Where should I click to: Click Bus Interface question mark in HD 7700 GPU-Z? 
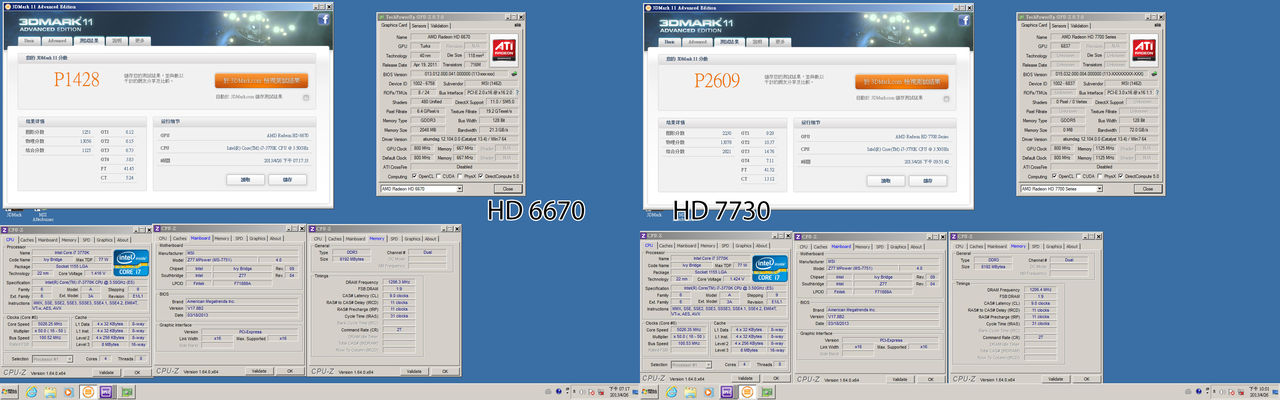pyautogui.click(x=1153, y=92)
